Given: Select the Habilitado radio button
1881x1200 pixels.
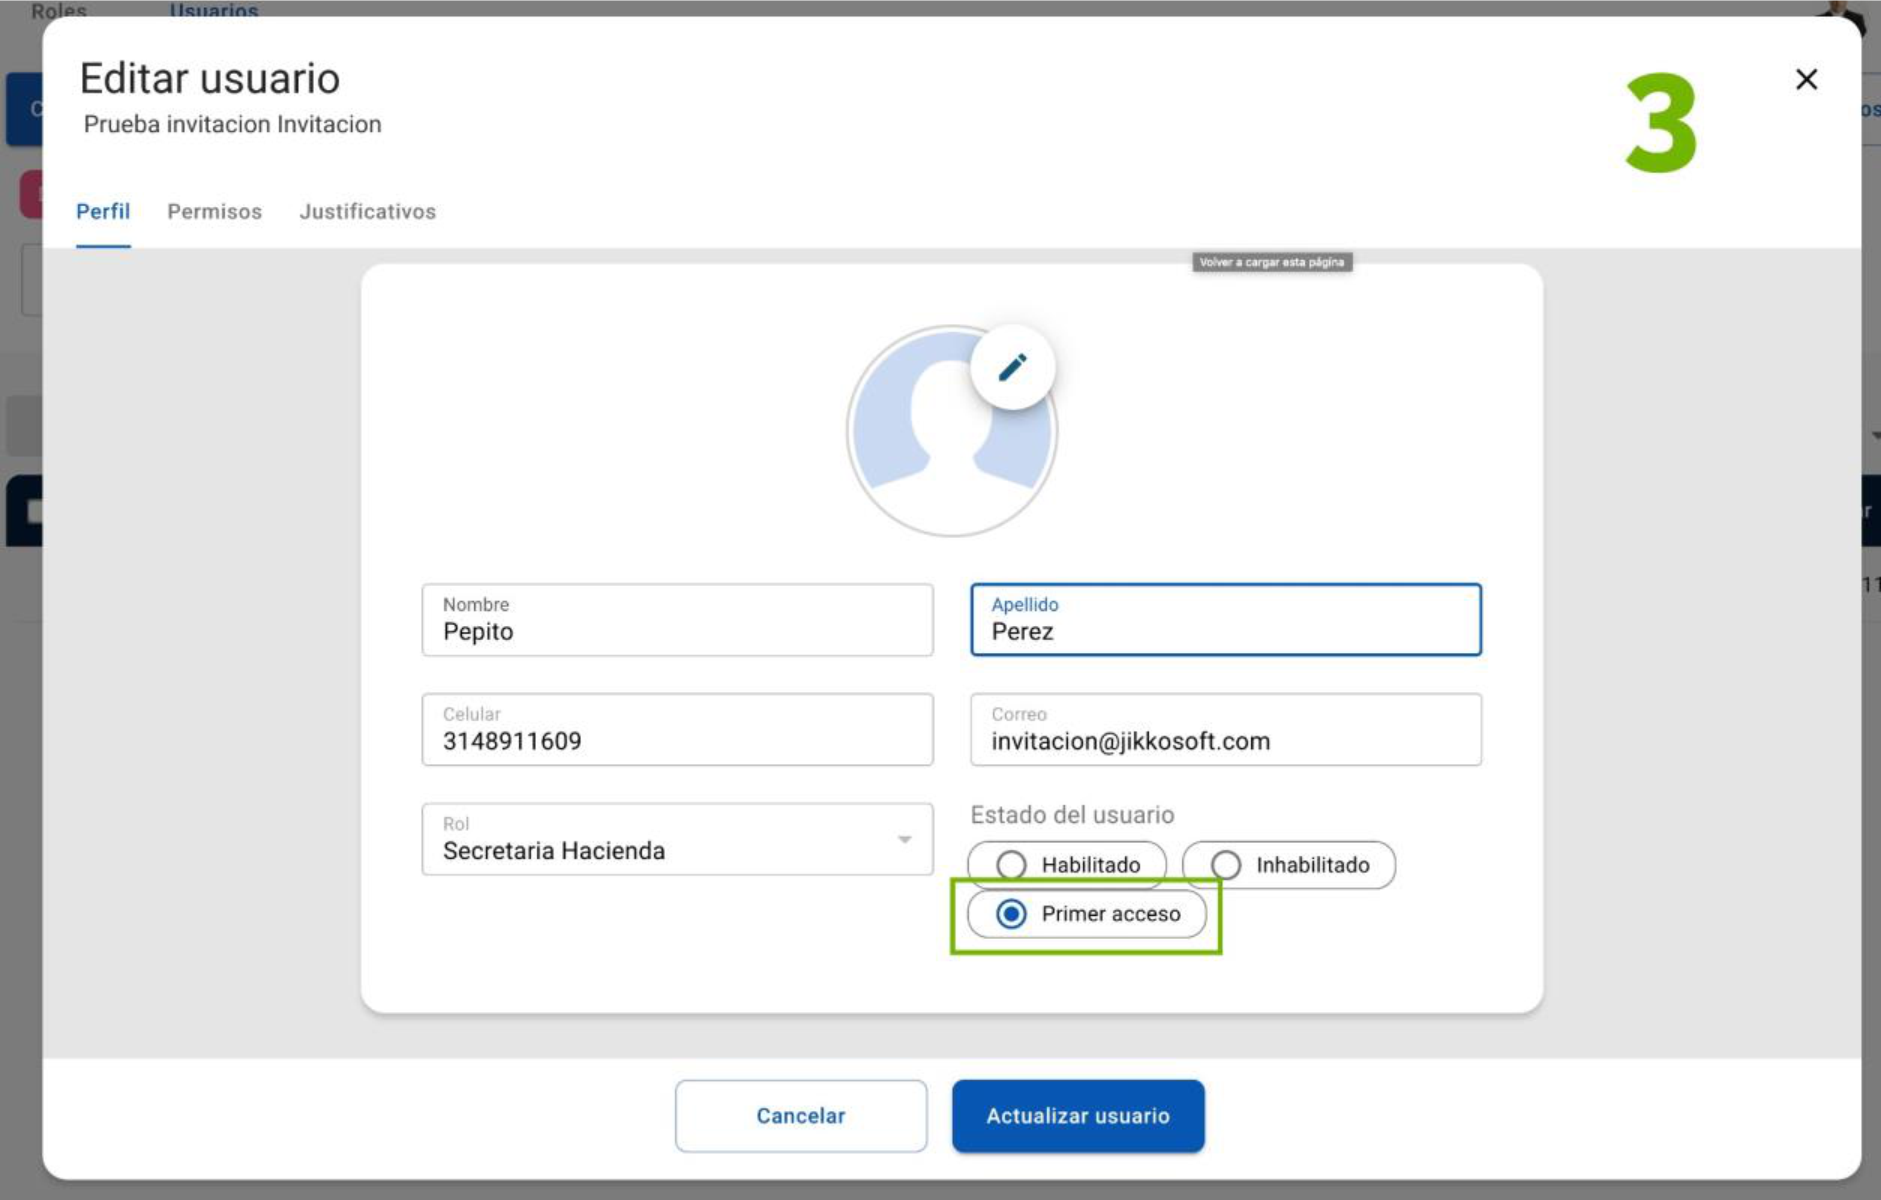Looking at the screenshot, I should [1011, 865].
